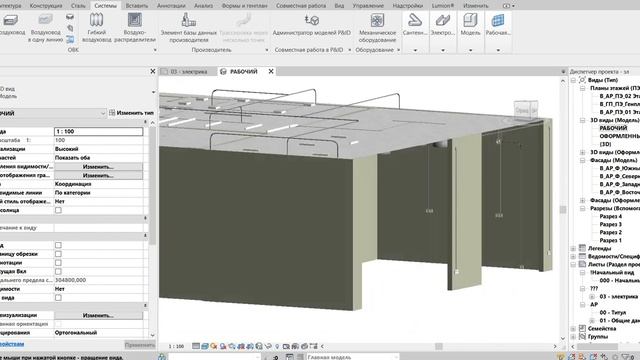Collapse the Виды (Тип) tree node
Viewport: 640px width, 360px height.
pos(573,80)
